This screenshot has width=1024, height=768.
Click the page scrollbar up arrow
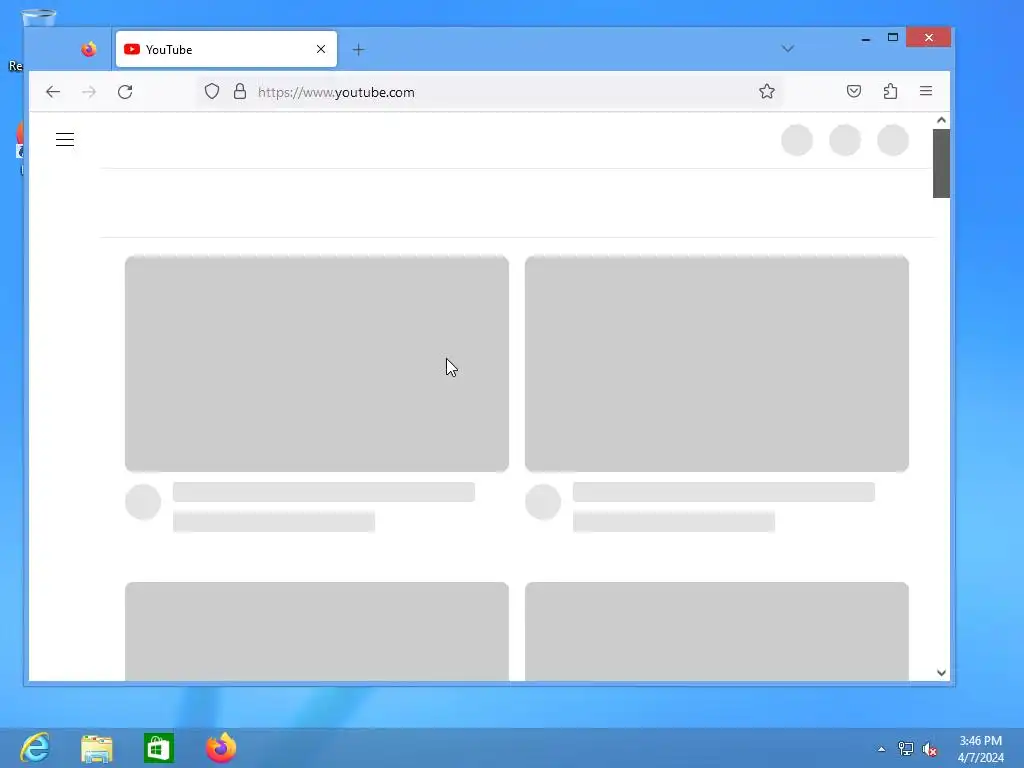(941, 120)
